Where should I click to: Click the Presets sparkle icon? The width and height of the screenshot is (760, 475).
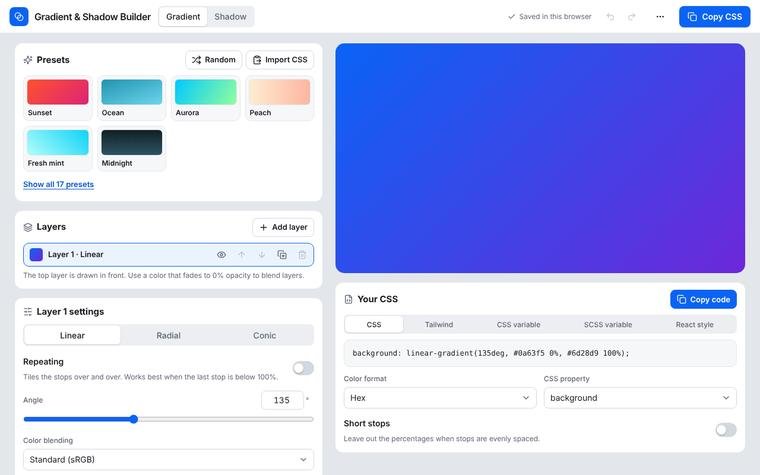28,60
